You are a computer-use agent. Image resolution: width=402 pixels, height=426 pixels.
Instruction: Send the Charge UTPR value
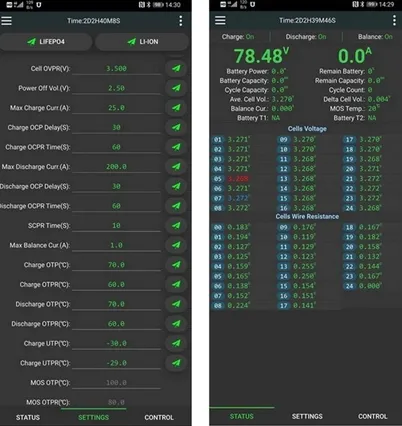coord(176,363)
